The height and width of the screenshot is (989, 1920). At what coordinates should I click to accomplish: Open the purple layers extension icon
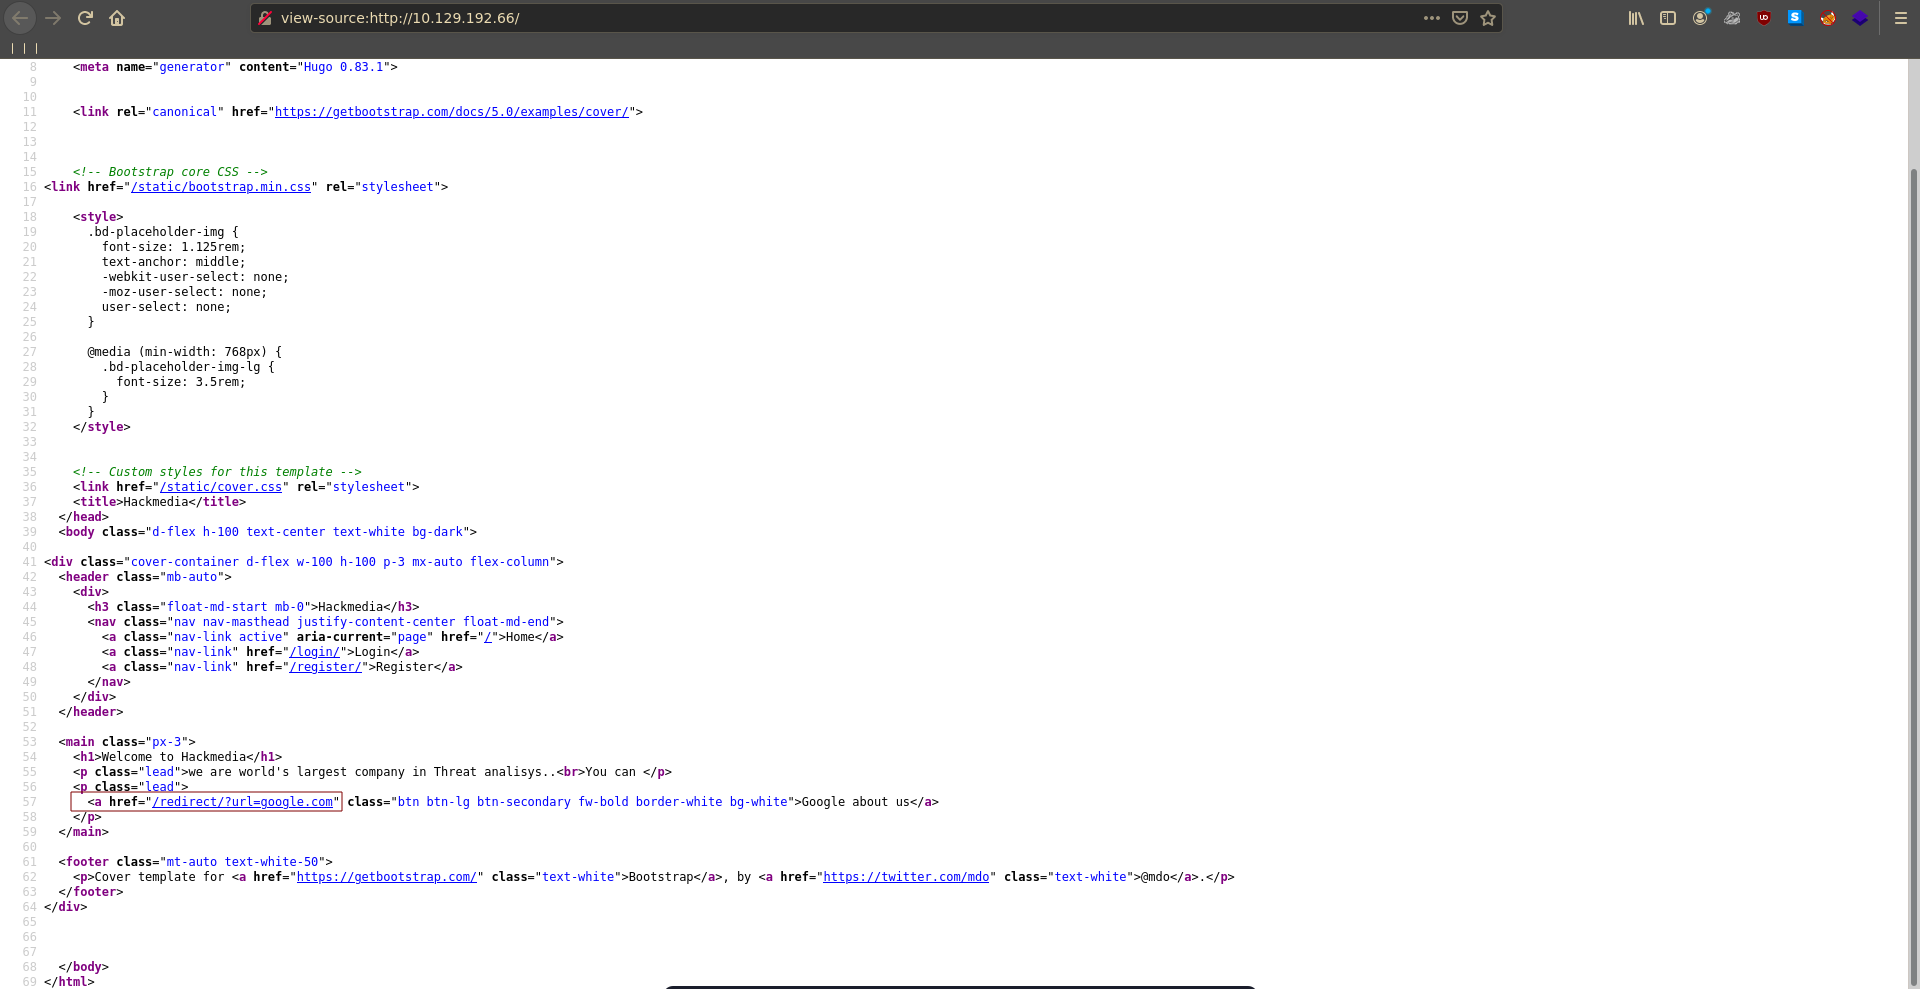pos(1860,18)
